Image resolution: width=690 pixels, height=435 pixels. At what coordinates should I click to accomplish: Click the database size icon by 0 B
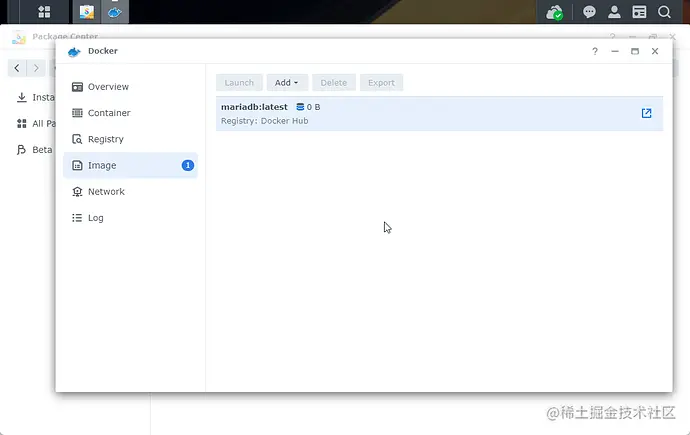click(300, 107)
